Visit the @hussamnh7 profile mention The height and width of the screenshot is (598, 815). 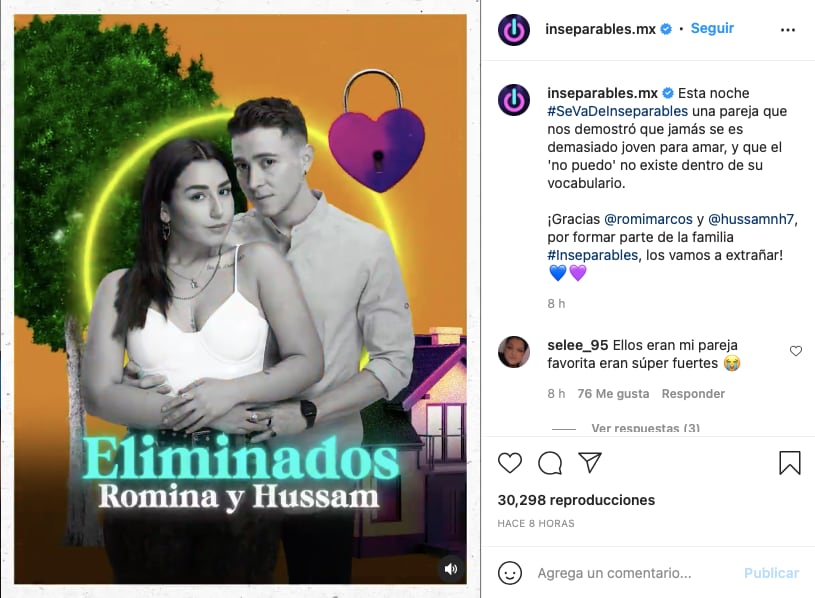[x=751, y=219]
